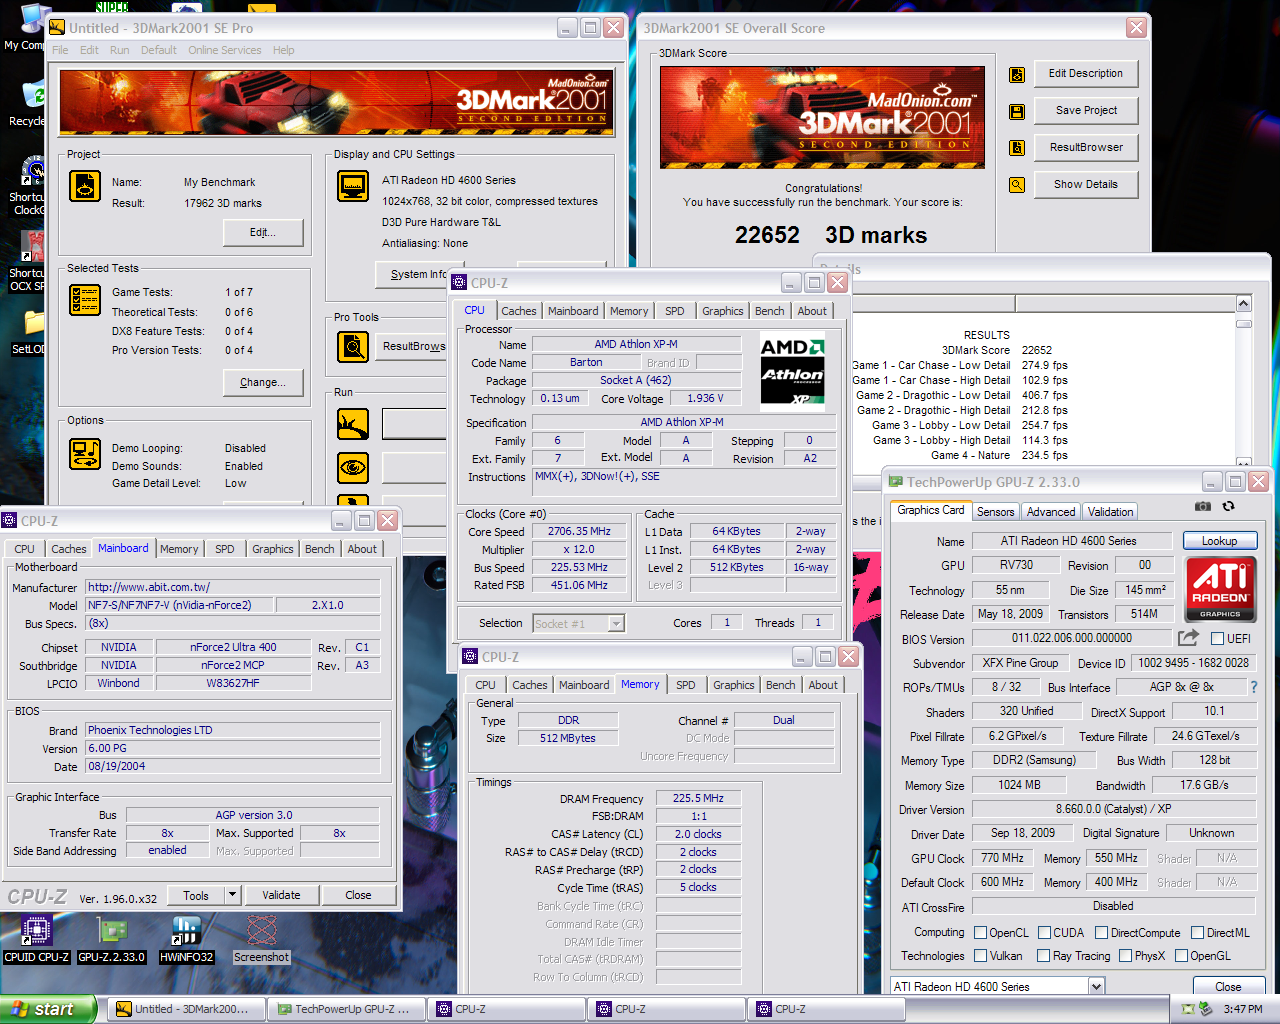Click the GPU-Z refresh icon

(x=1229, y=507)
